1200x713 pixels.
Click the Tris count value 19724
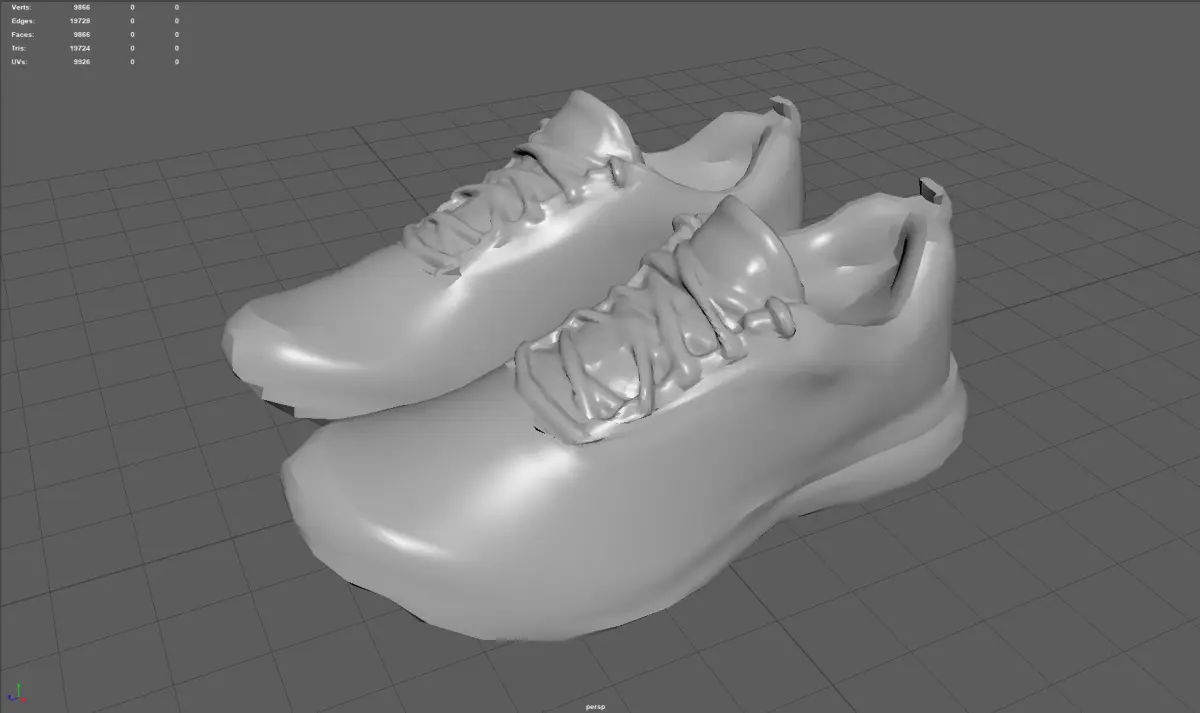[x=80, y=48]
